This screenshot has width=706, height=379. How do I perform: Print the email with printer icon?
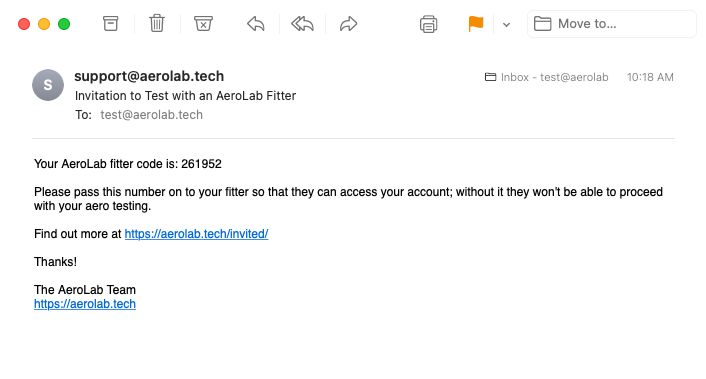[428, 24]
